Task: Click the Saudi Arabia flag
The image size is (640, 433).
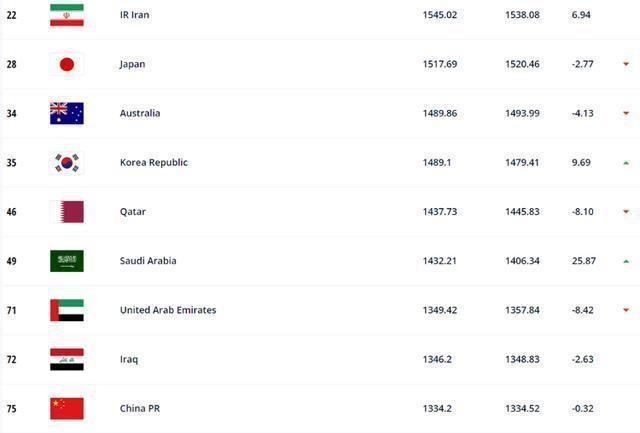Action: point(67,261)
